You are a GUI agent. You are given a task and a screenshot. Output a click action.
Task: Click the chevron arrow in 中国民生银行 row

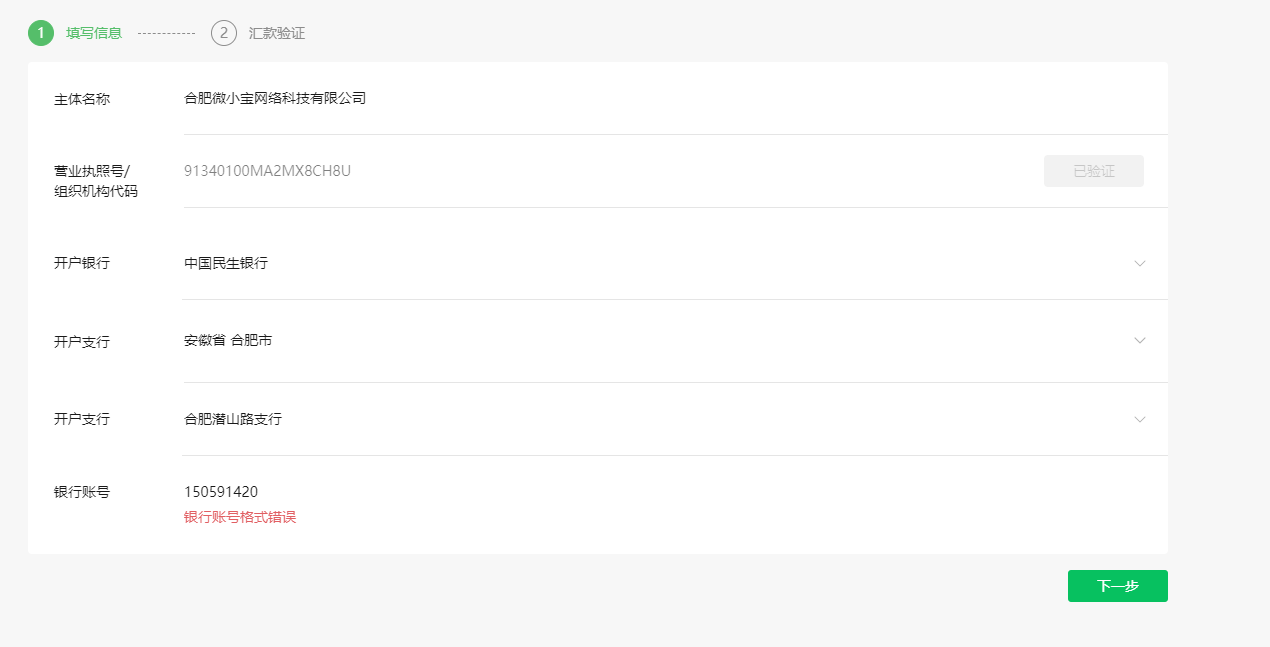point(1139,264)
